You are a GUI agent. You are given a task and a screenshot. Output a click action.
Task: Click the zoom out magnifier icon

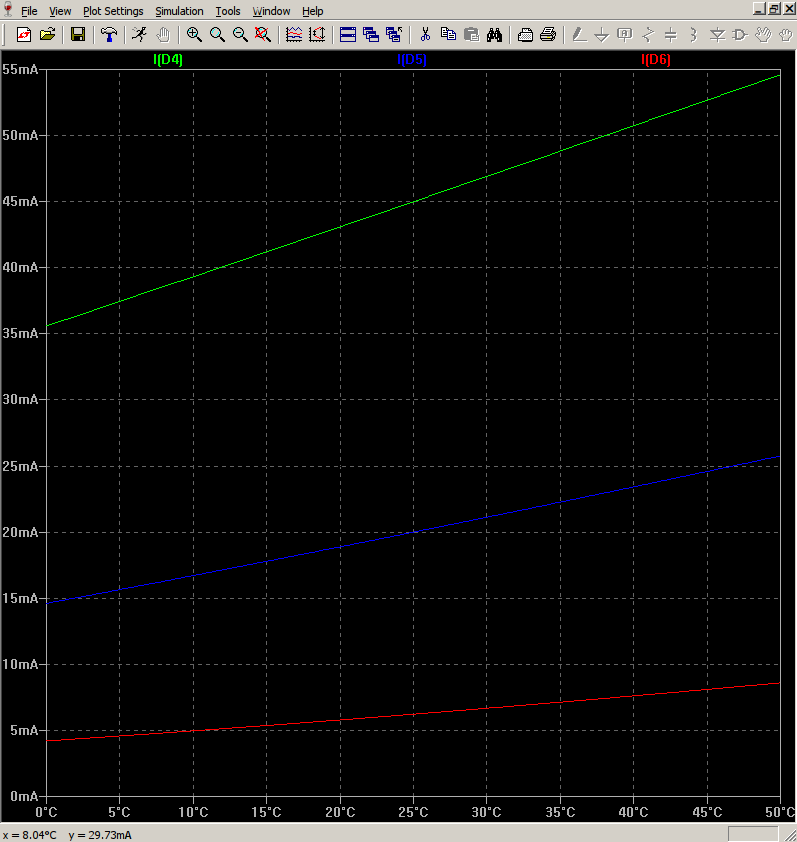[x=240, y=35]
